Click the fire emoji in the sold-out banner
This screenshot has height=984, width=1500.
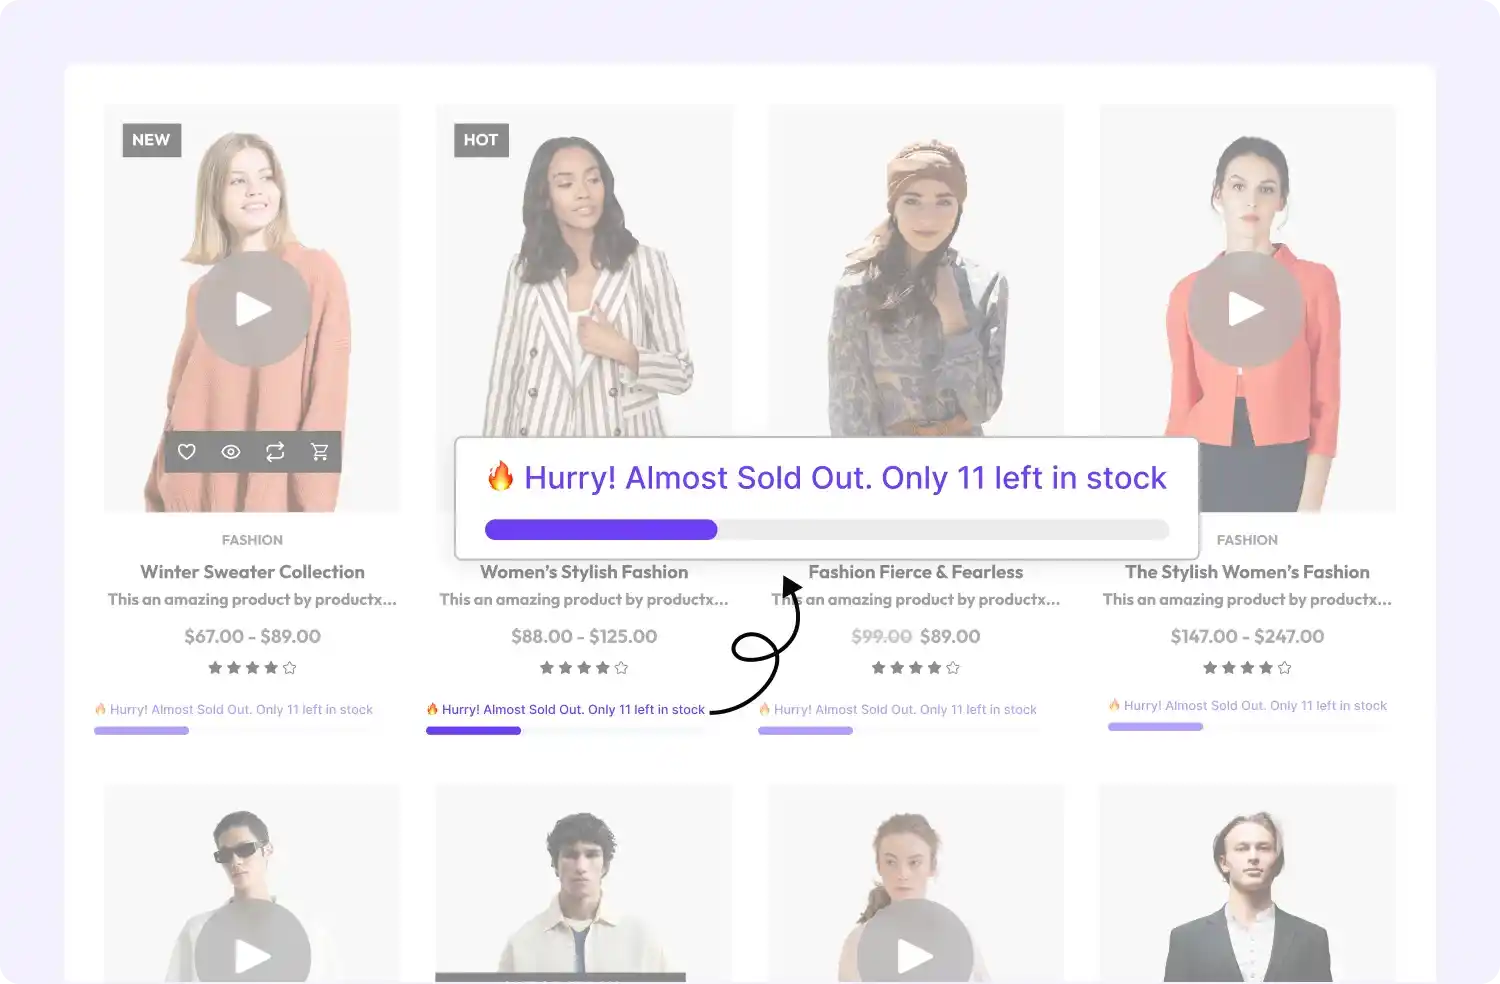pos(500,477)
